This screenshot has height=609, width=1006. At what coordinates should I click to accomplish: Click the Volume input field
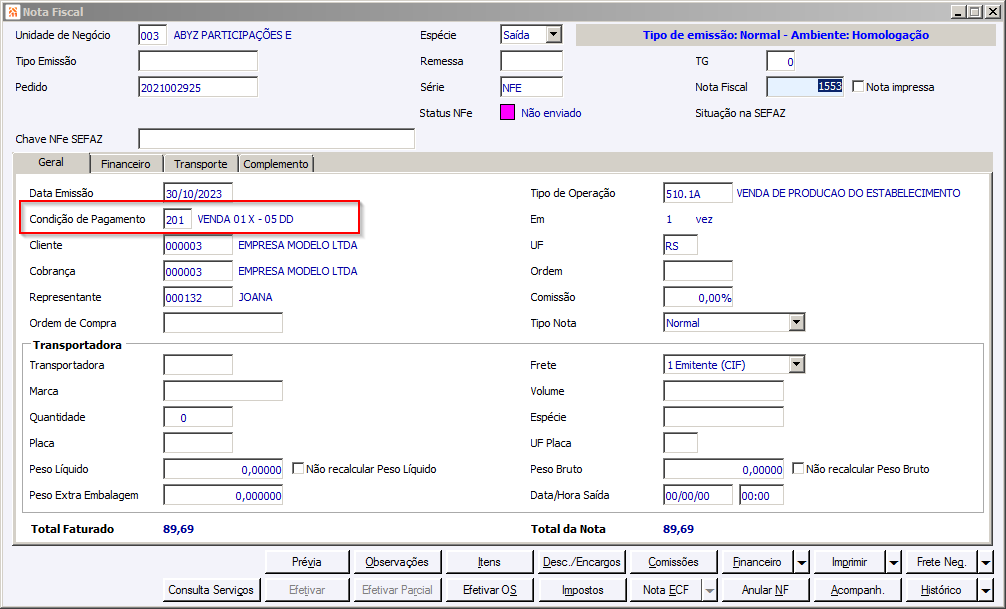pos(724,391)
